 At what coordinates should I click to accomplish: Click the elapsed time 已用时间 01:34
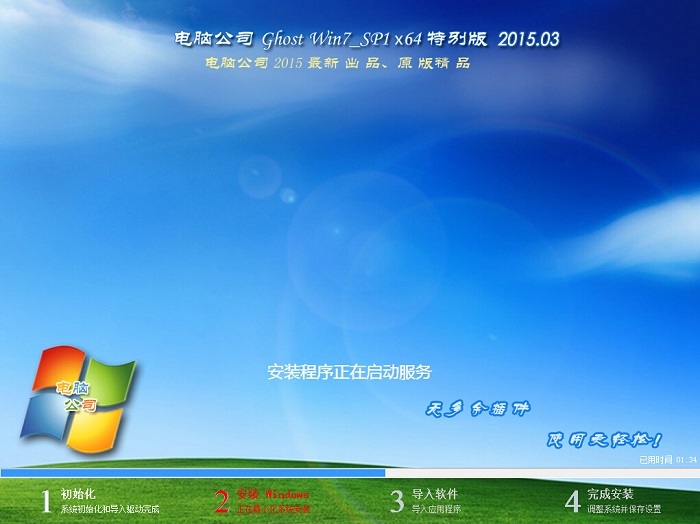[x=668, y=459]
